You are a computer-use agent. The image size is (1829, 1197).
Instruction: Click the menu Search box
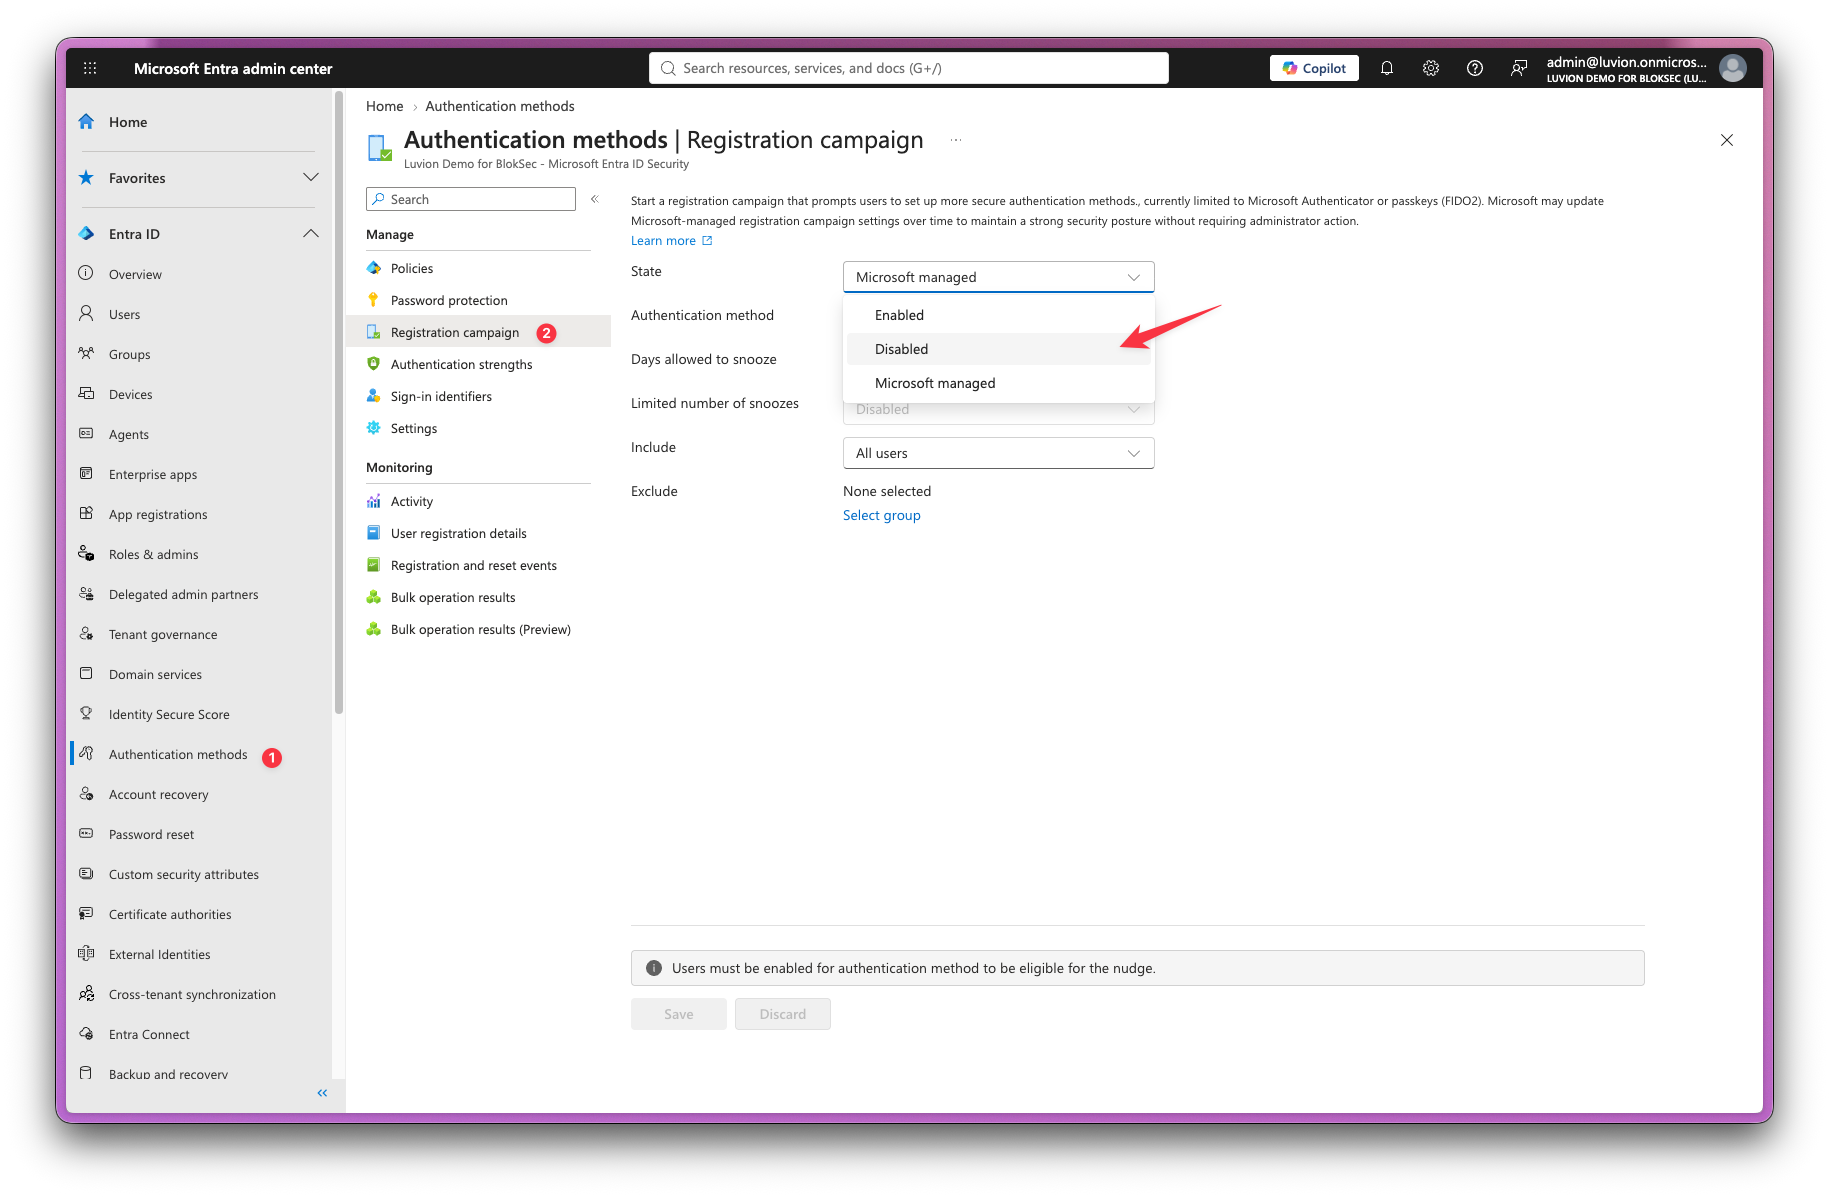pos(471,199)
